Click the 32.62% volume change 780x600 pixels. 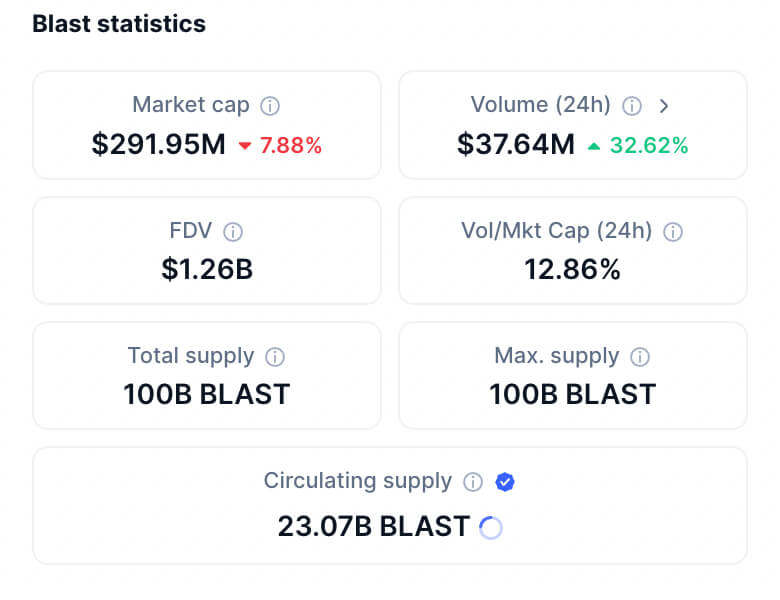pos(649,146)
